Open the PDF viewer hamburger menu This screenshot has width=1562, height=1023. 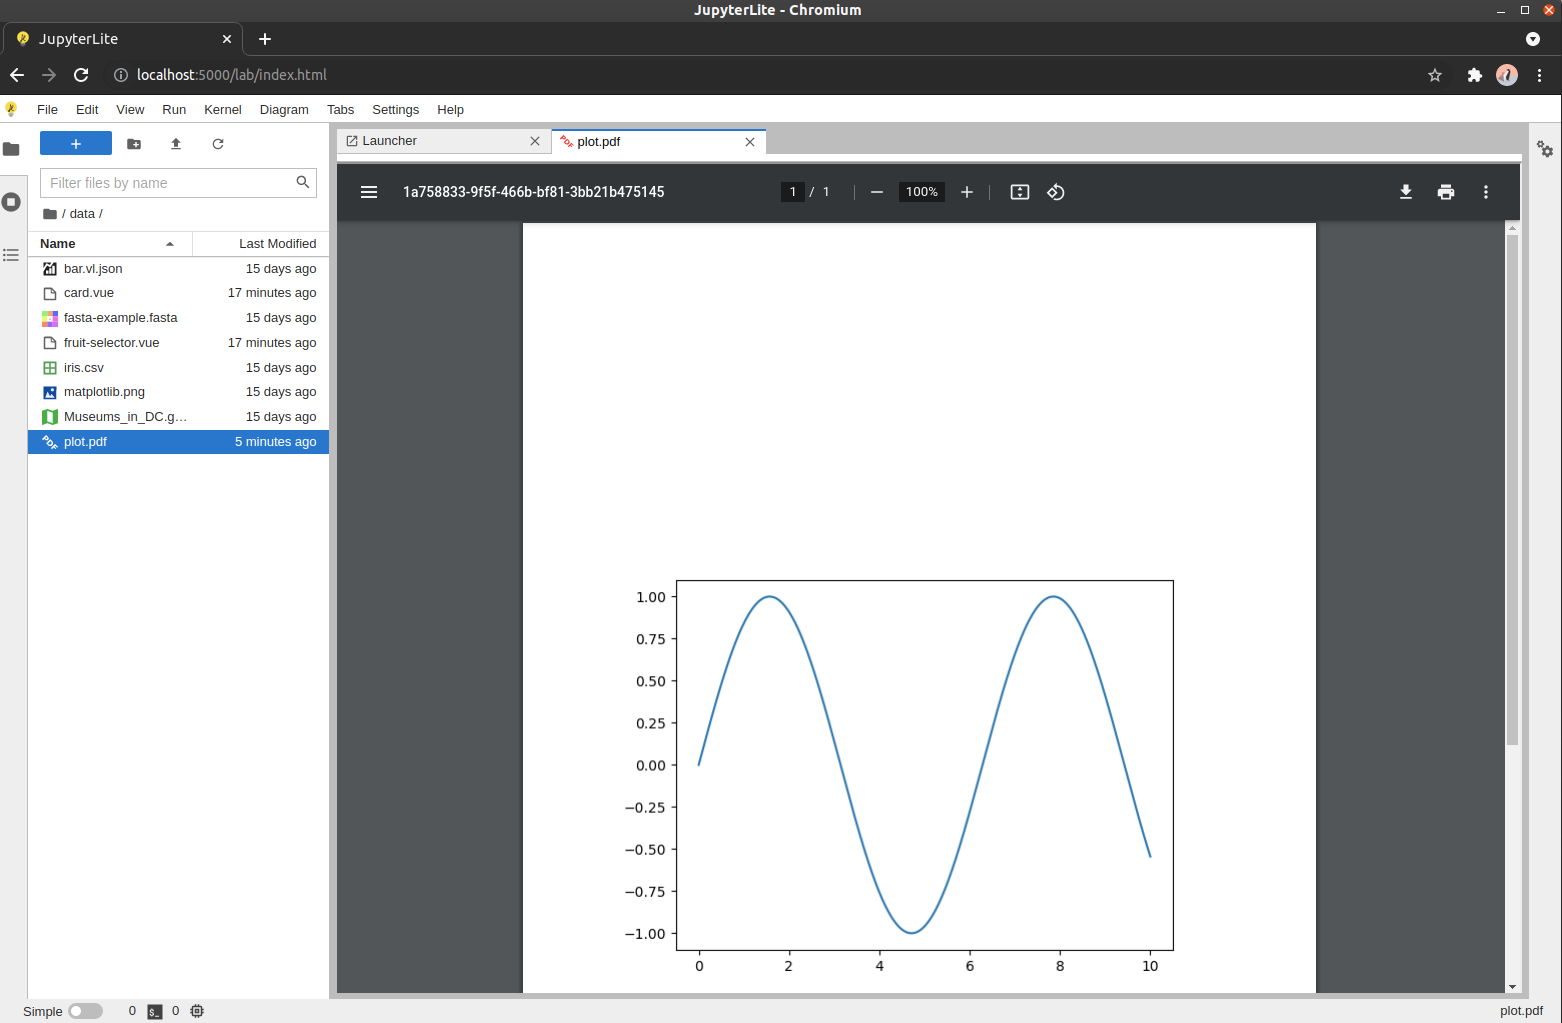(369, 192)
